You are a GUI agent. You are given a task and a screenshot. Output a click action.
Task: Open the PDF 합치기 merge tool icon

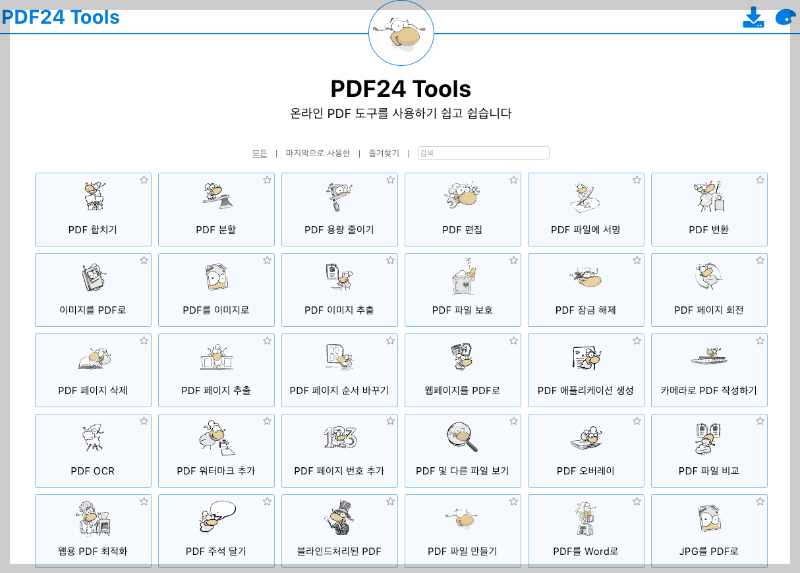[x=94, y=196]
